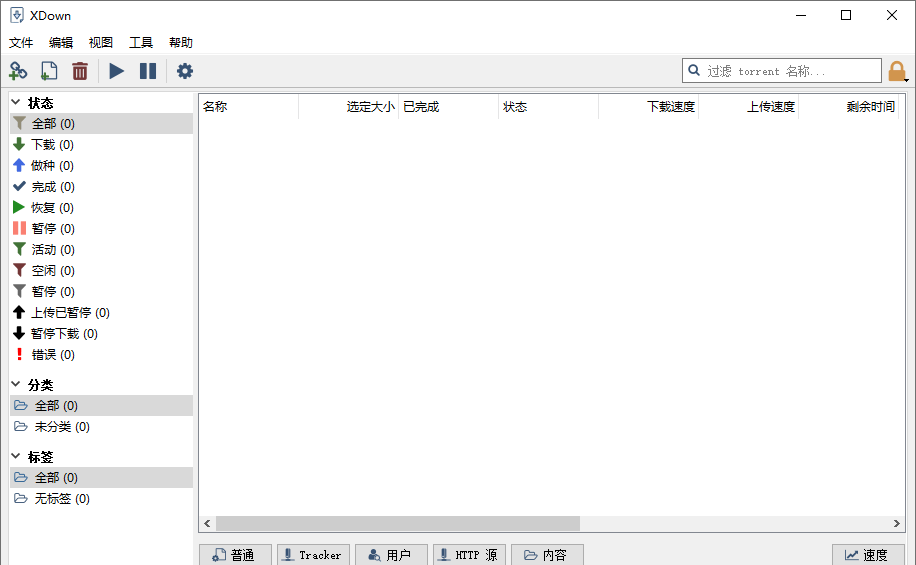Select the 做种 (0) status filter
The image size is (916, 565).
tap(102, 165)
